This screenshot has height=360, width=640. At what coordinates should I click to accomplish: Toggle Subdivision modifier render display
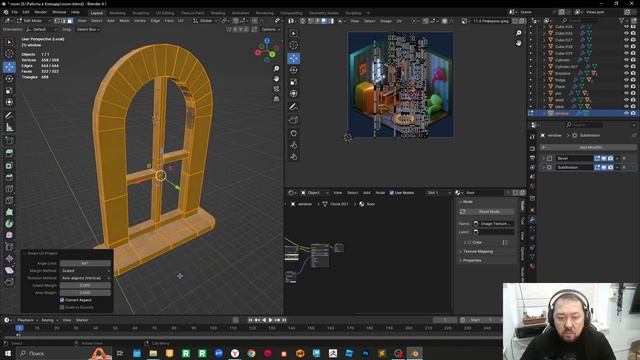click(610, 167)
